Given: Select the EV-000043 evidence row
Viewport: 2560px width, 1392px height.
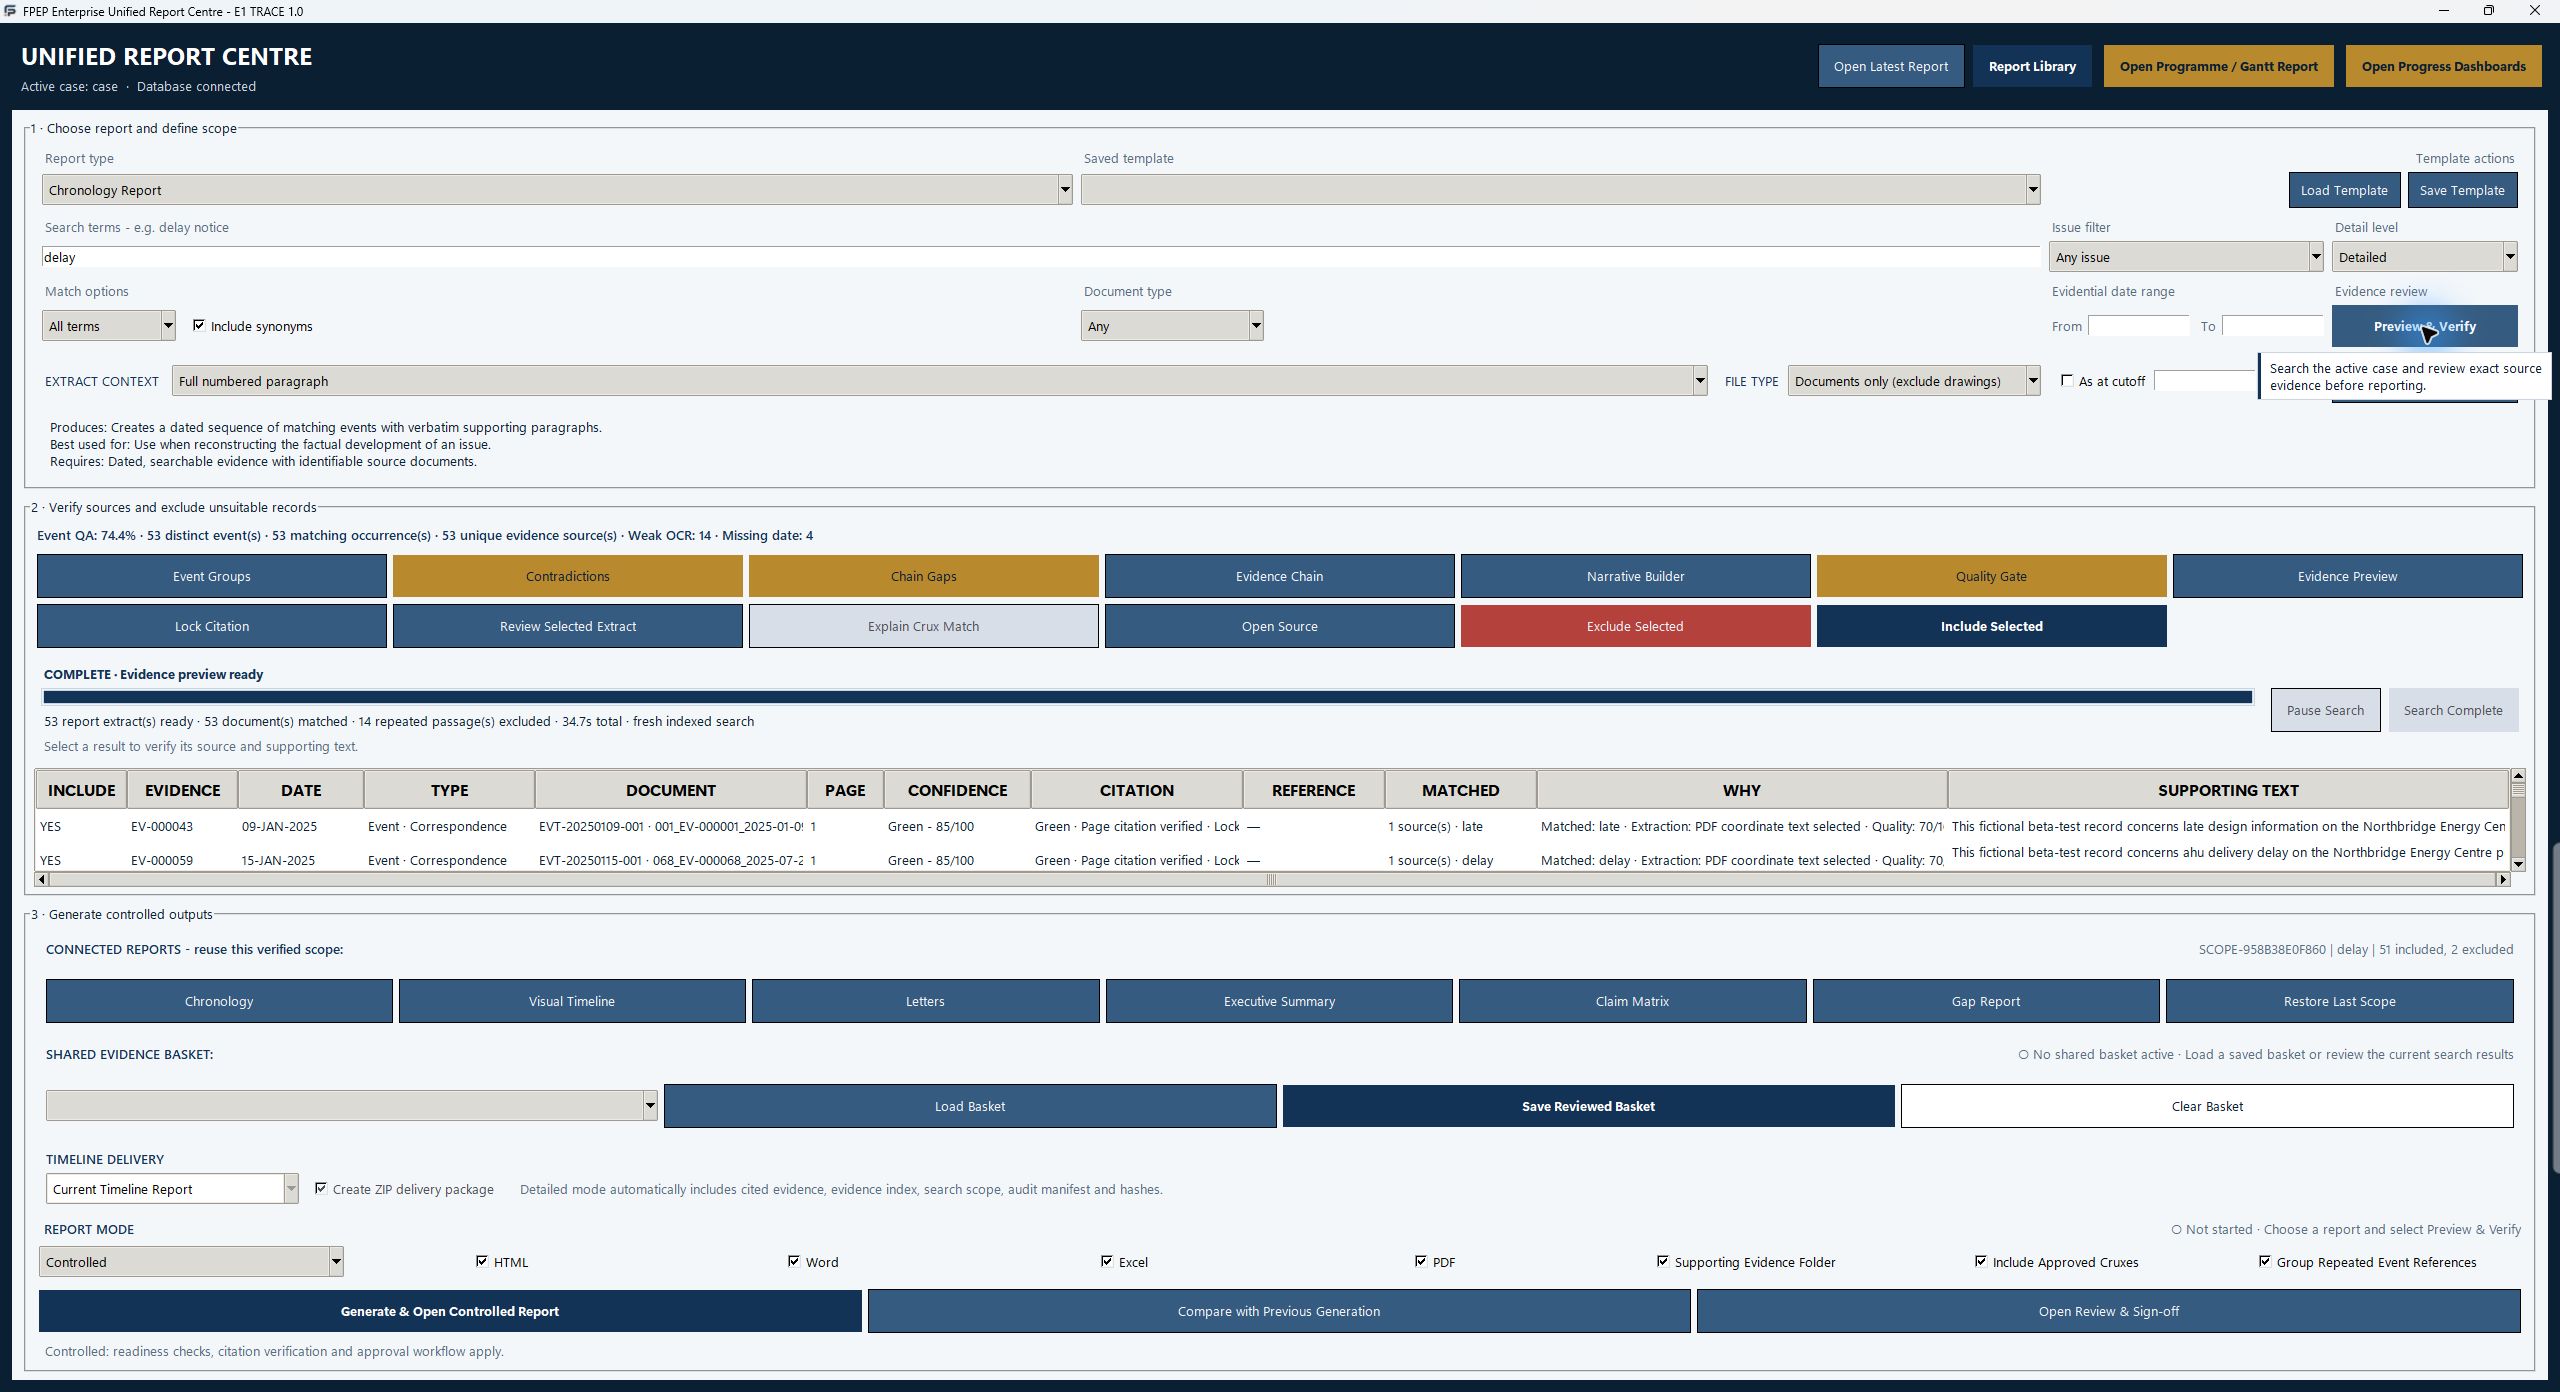Looking at the screenshot, I should point(1272,826).
